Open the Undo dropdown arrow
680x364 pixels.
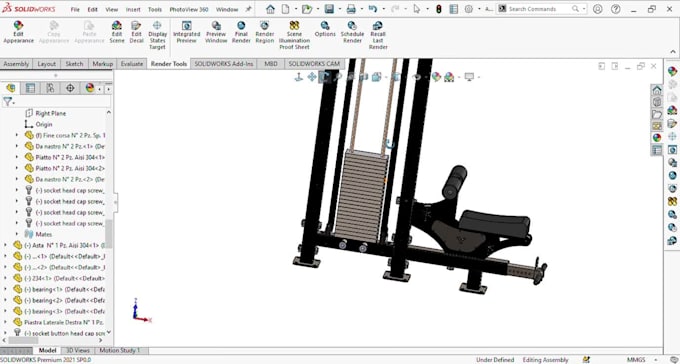[x=383, y=9]
